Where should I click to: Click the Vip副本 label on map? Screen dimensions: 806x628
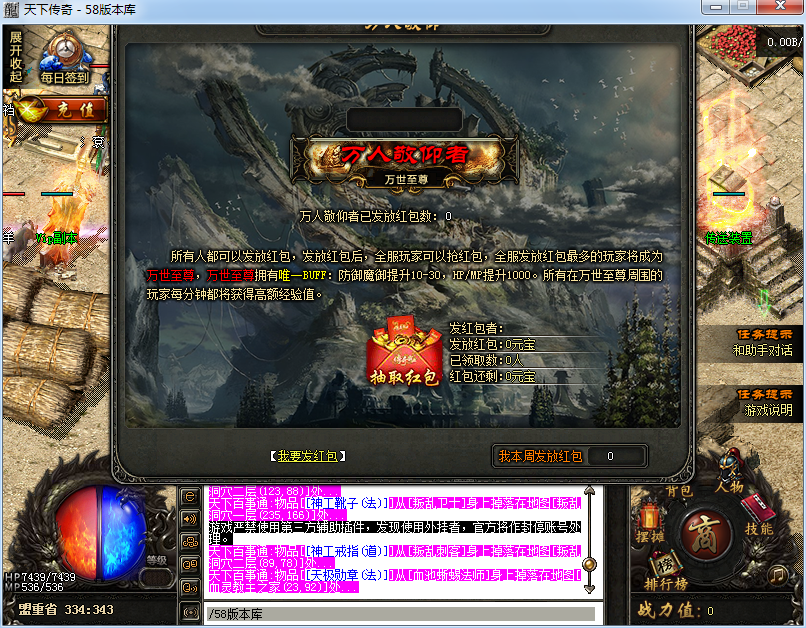coord(57,238)
